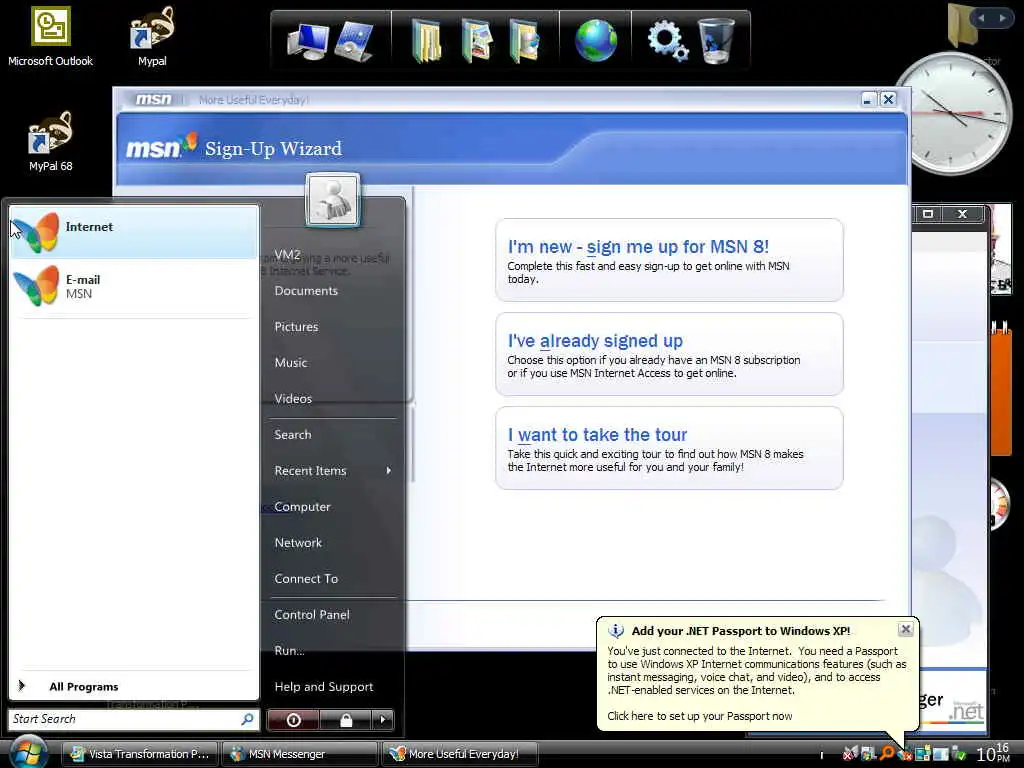Open Music from the Start menu

pos(291,362)
